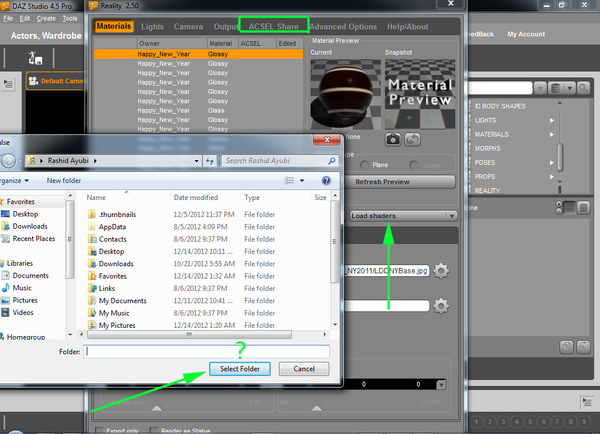Click the grid view icon in DAZ content pane
This screenshot has height=434, width=600.
(x=569, y=208)
